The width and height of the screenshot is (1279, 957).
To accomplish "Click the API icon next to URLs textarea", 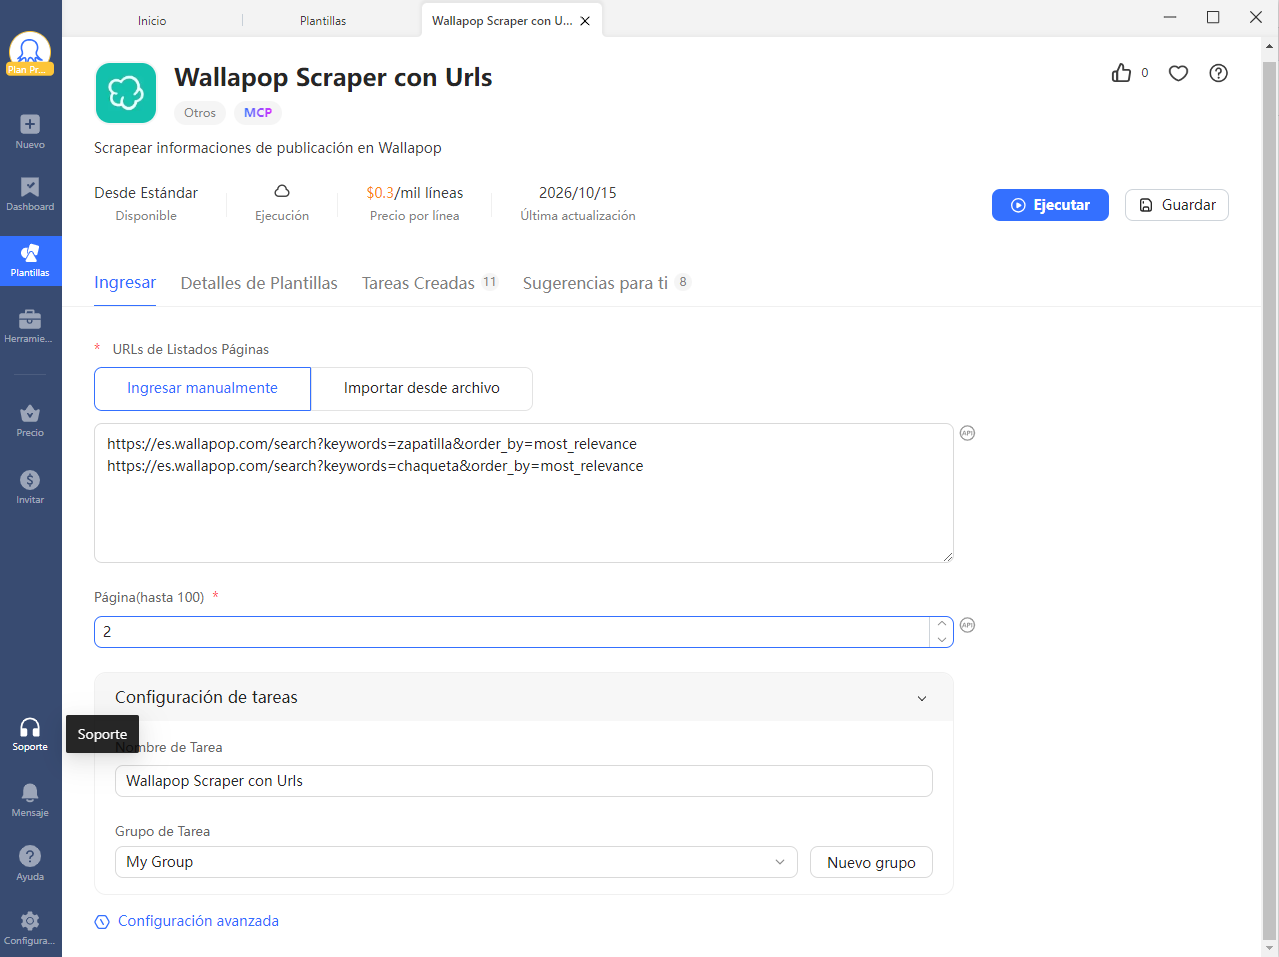I will click(x=967, y=433).
